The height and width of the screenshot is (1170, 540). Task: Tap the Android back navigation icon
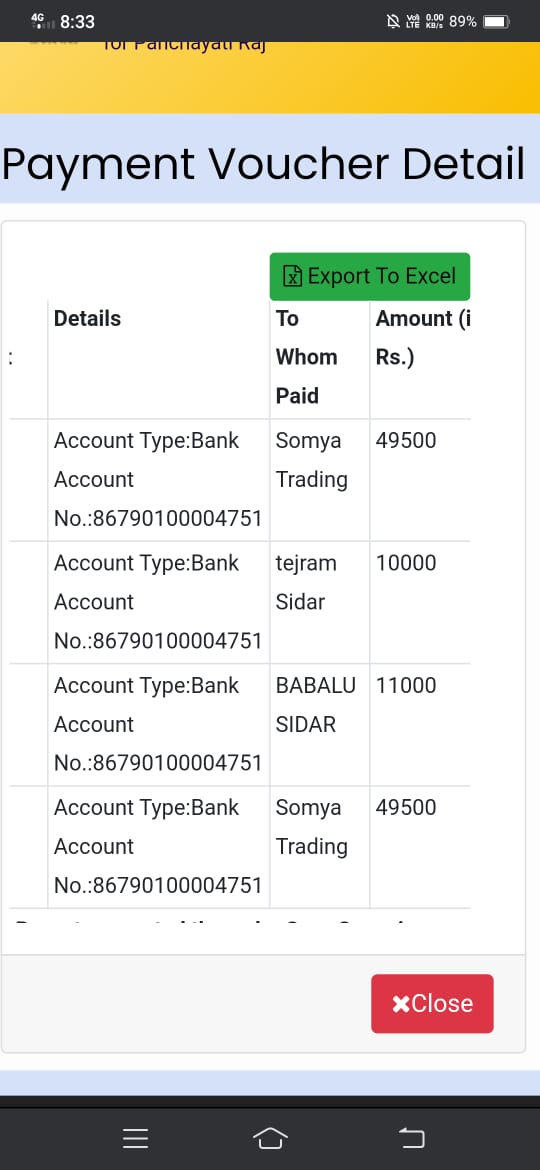(411, 1138)
